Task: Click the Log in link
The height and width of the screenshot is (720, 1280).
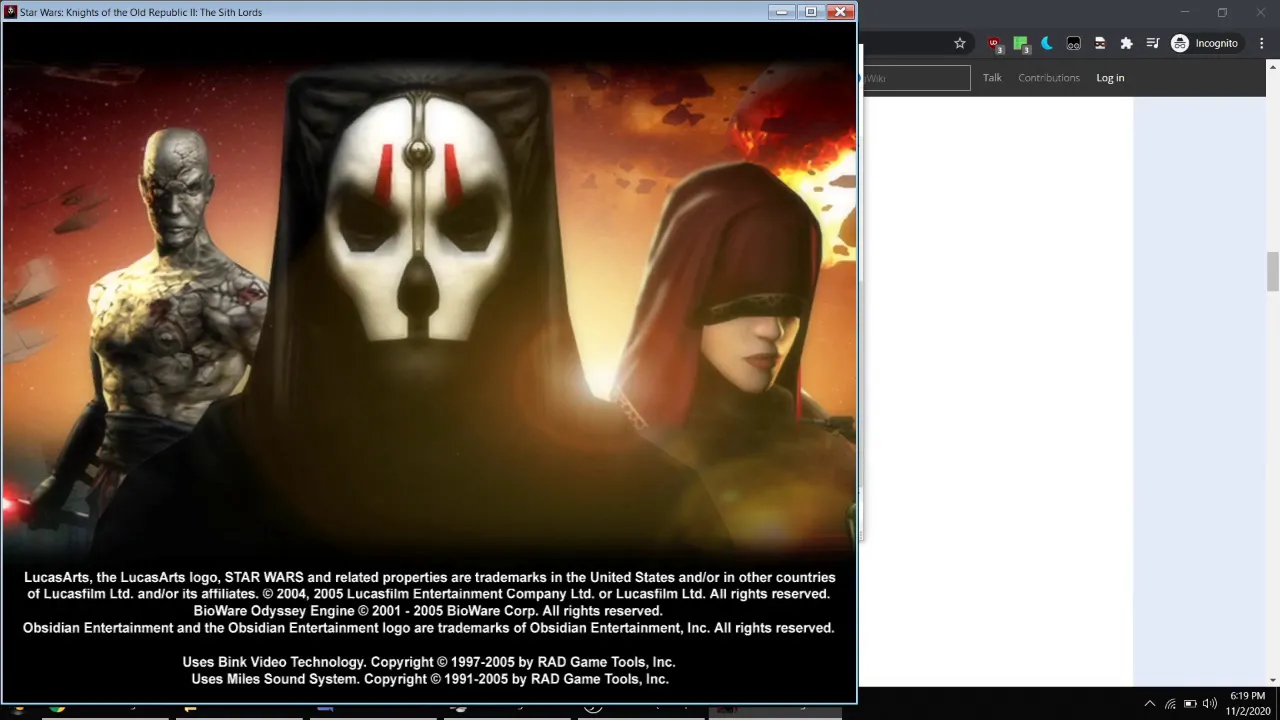Action: coord(1110,78)
